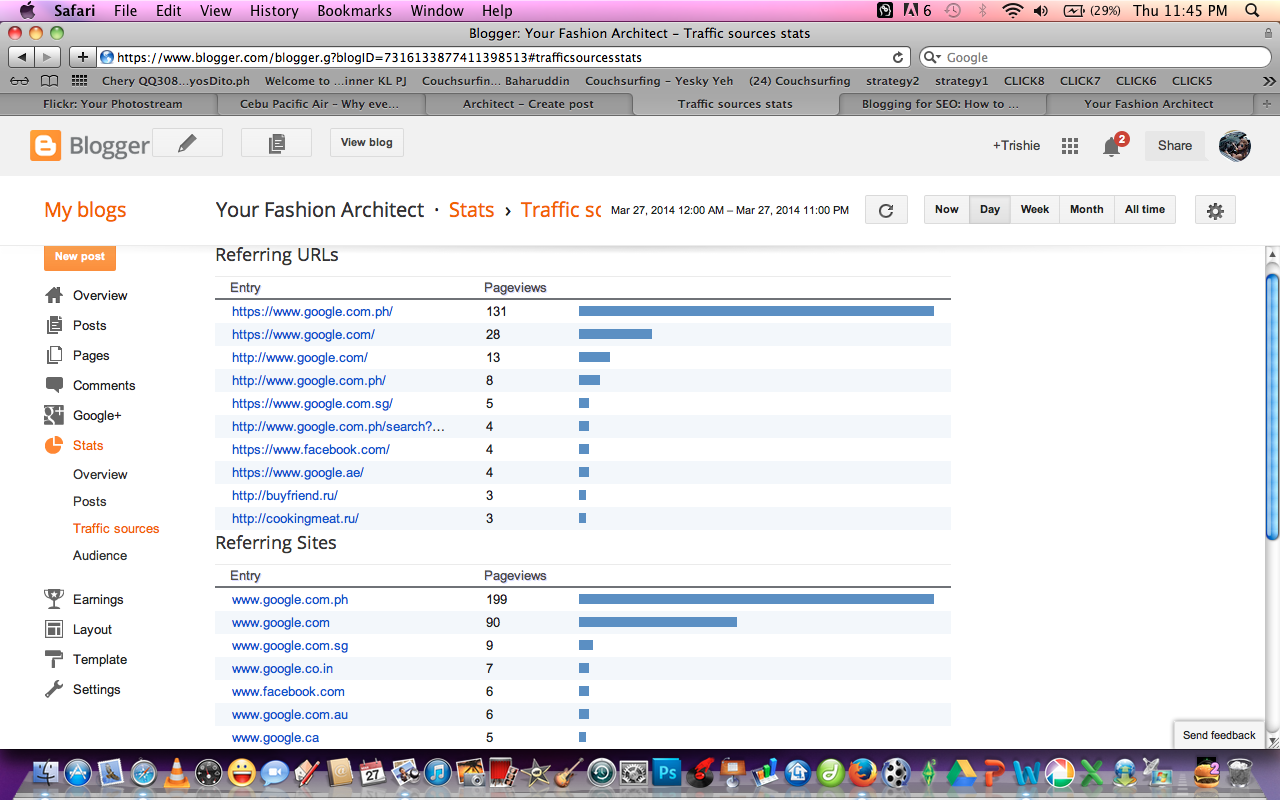
Task: Click the Google+ sidebar icon
Action: [x=54, y=415]
